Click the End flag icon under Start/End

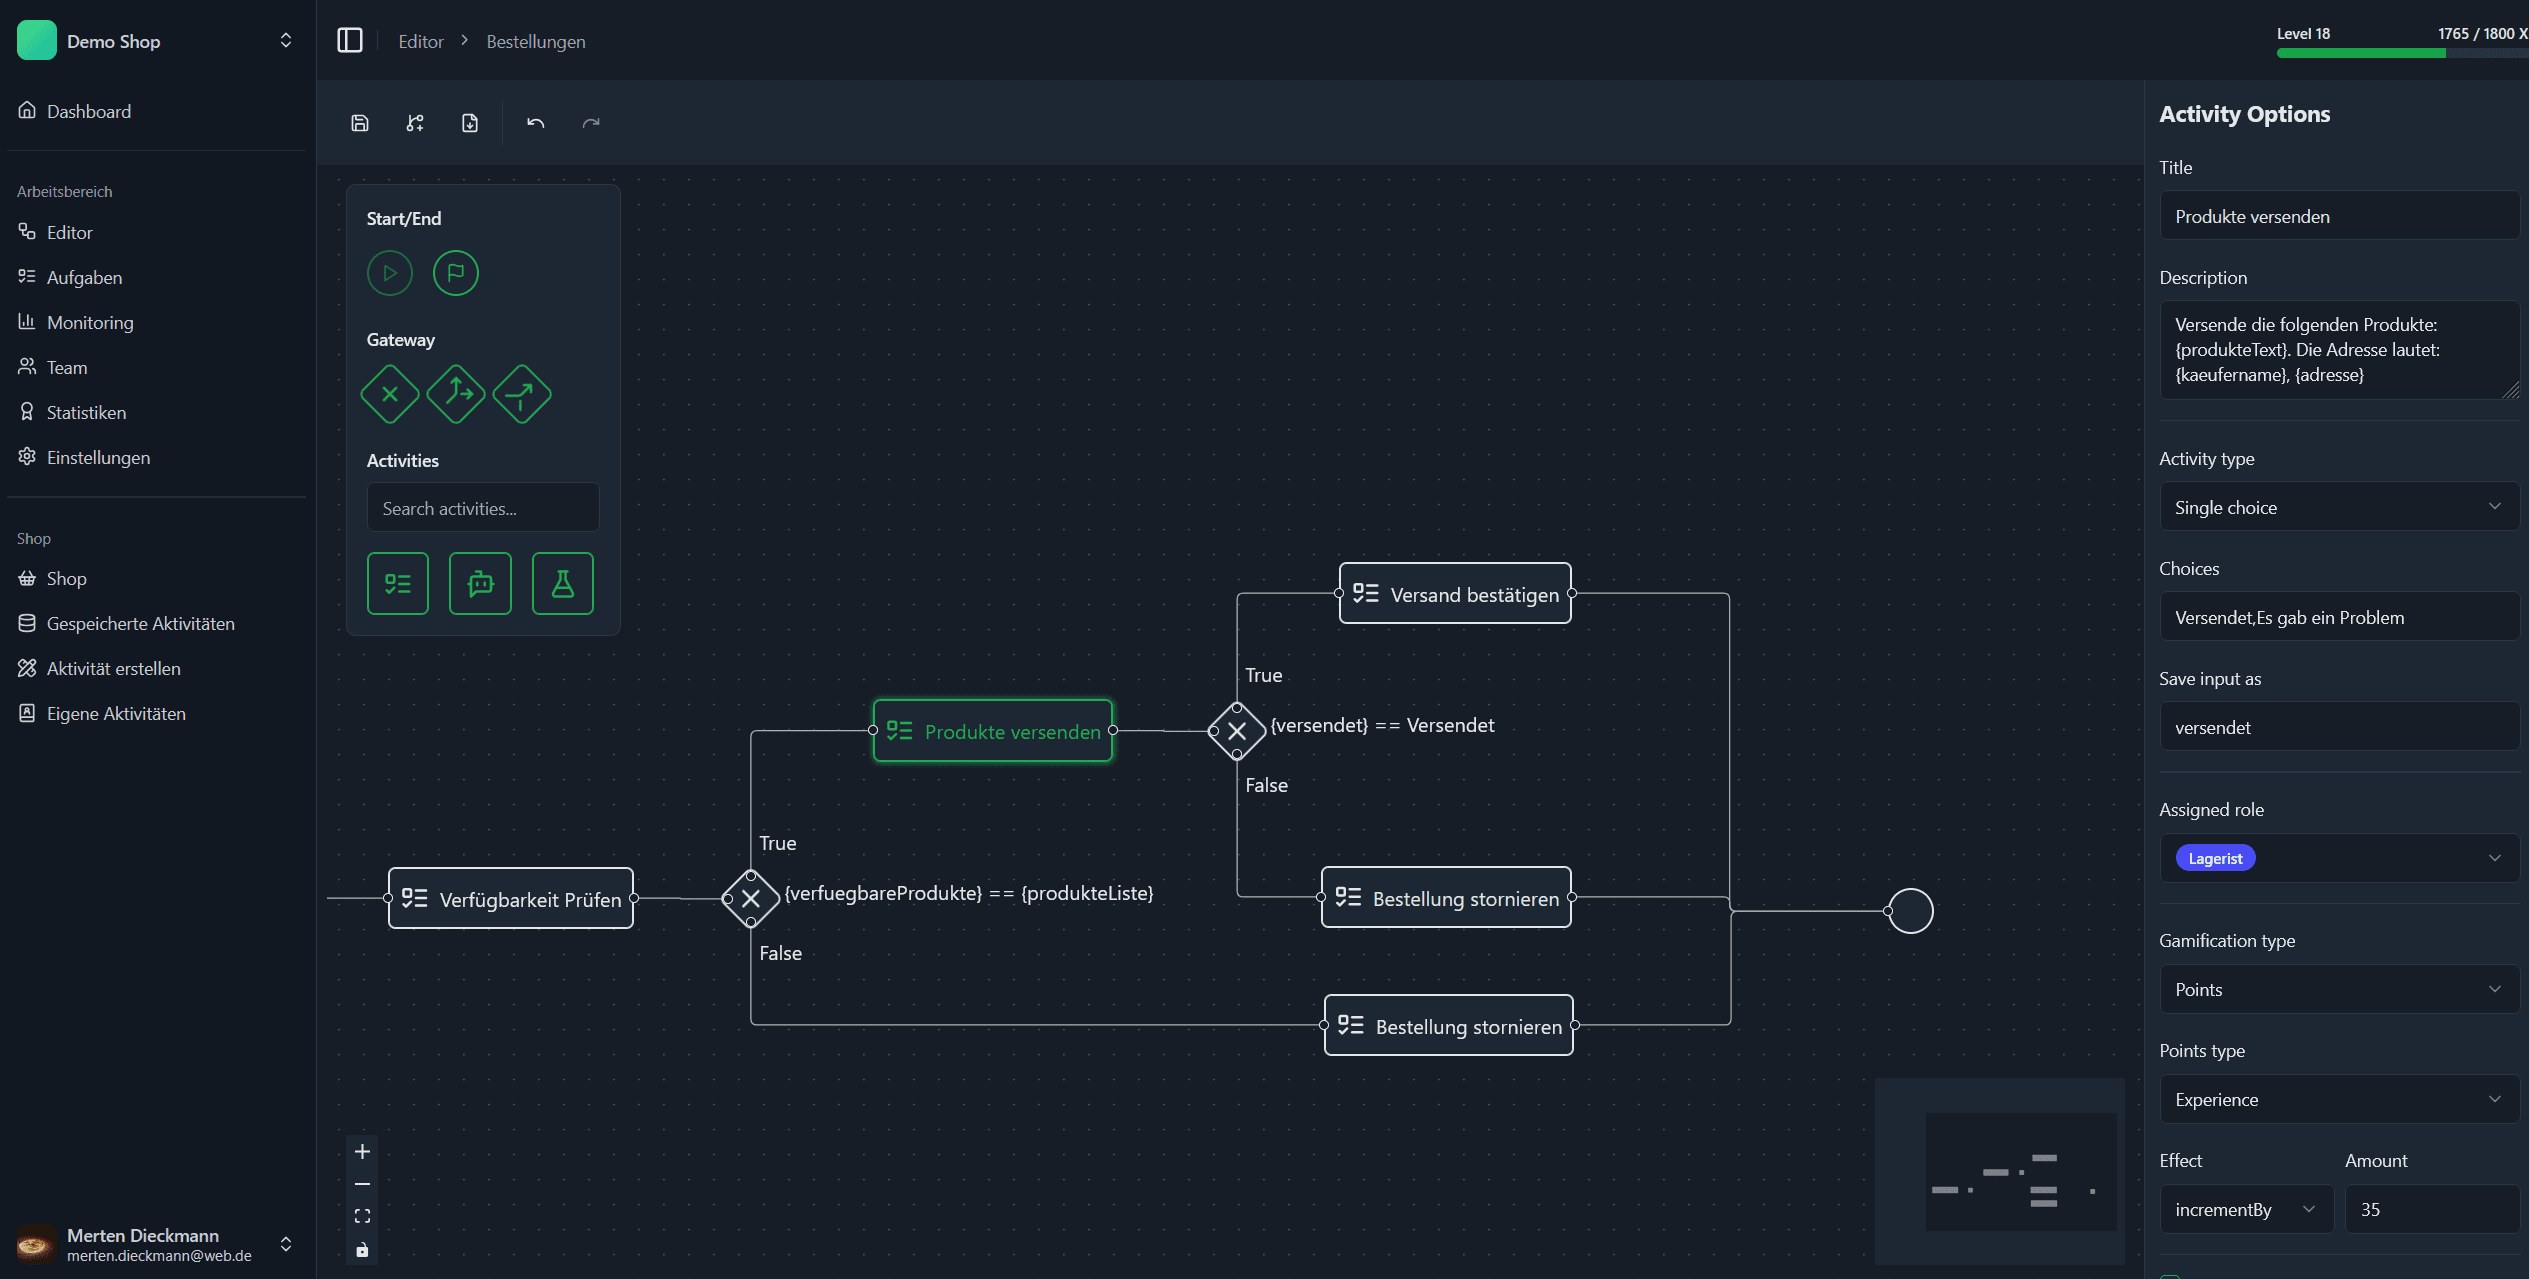click(456, 272)
